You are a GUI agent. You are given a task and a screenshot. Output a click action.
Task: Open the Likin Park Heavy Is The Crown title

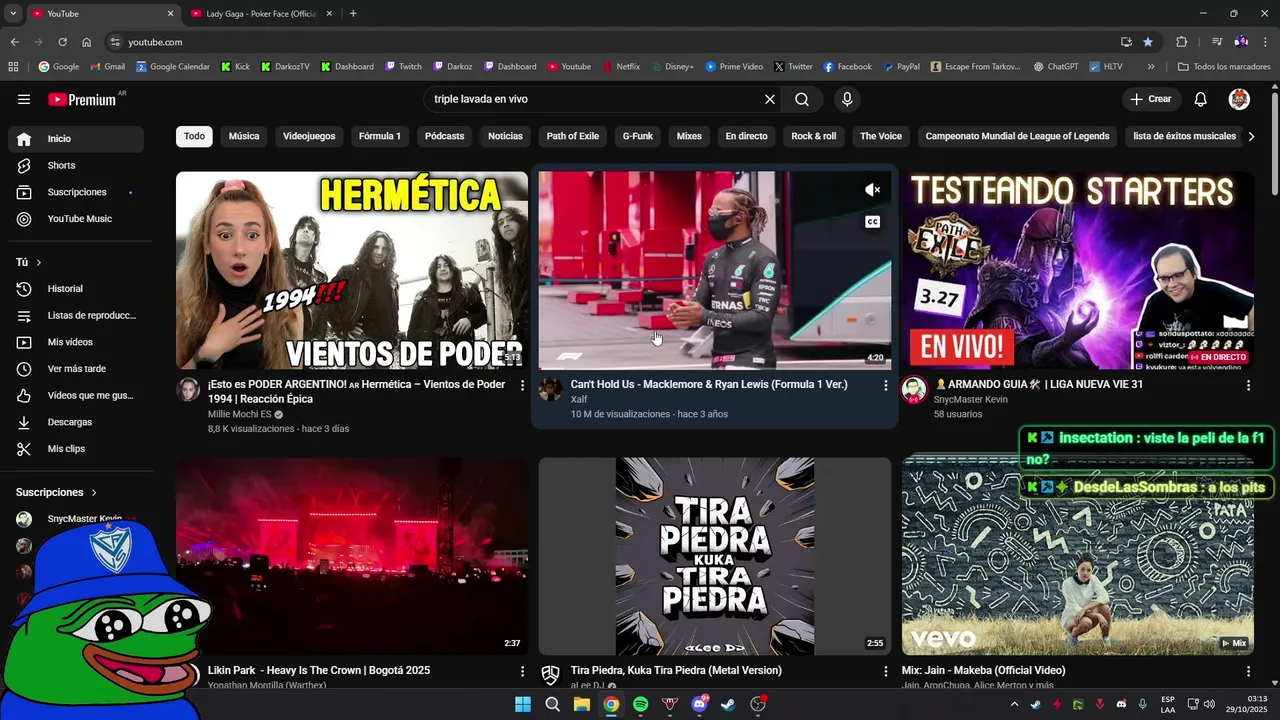pyautogui.click(x=319, y=670)
